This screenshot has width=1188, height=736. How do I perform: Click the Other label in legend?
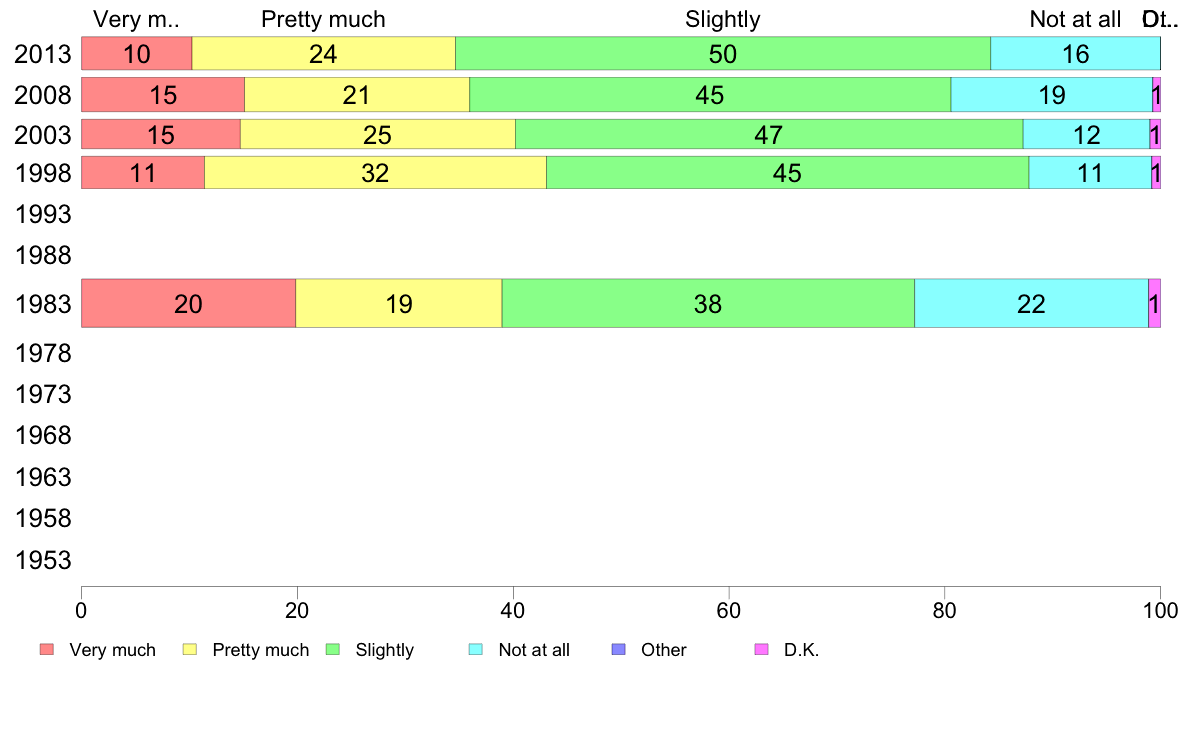[664, 650]
